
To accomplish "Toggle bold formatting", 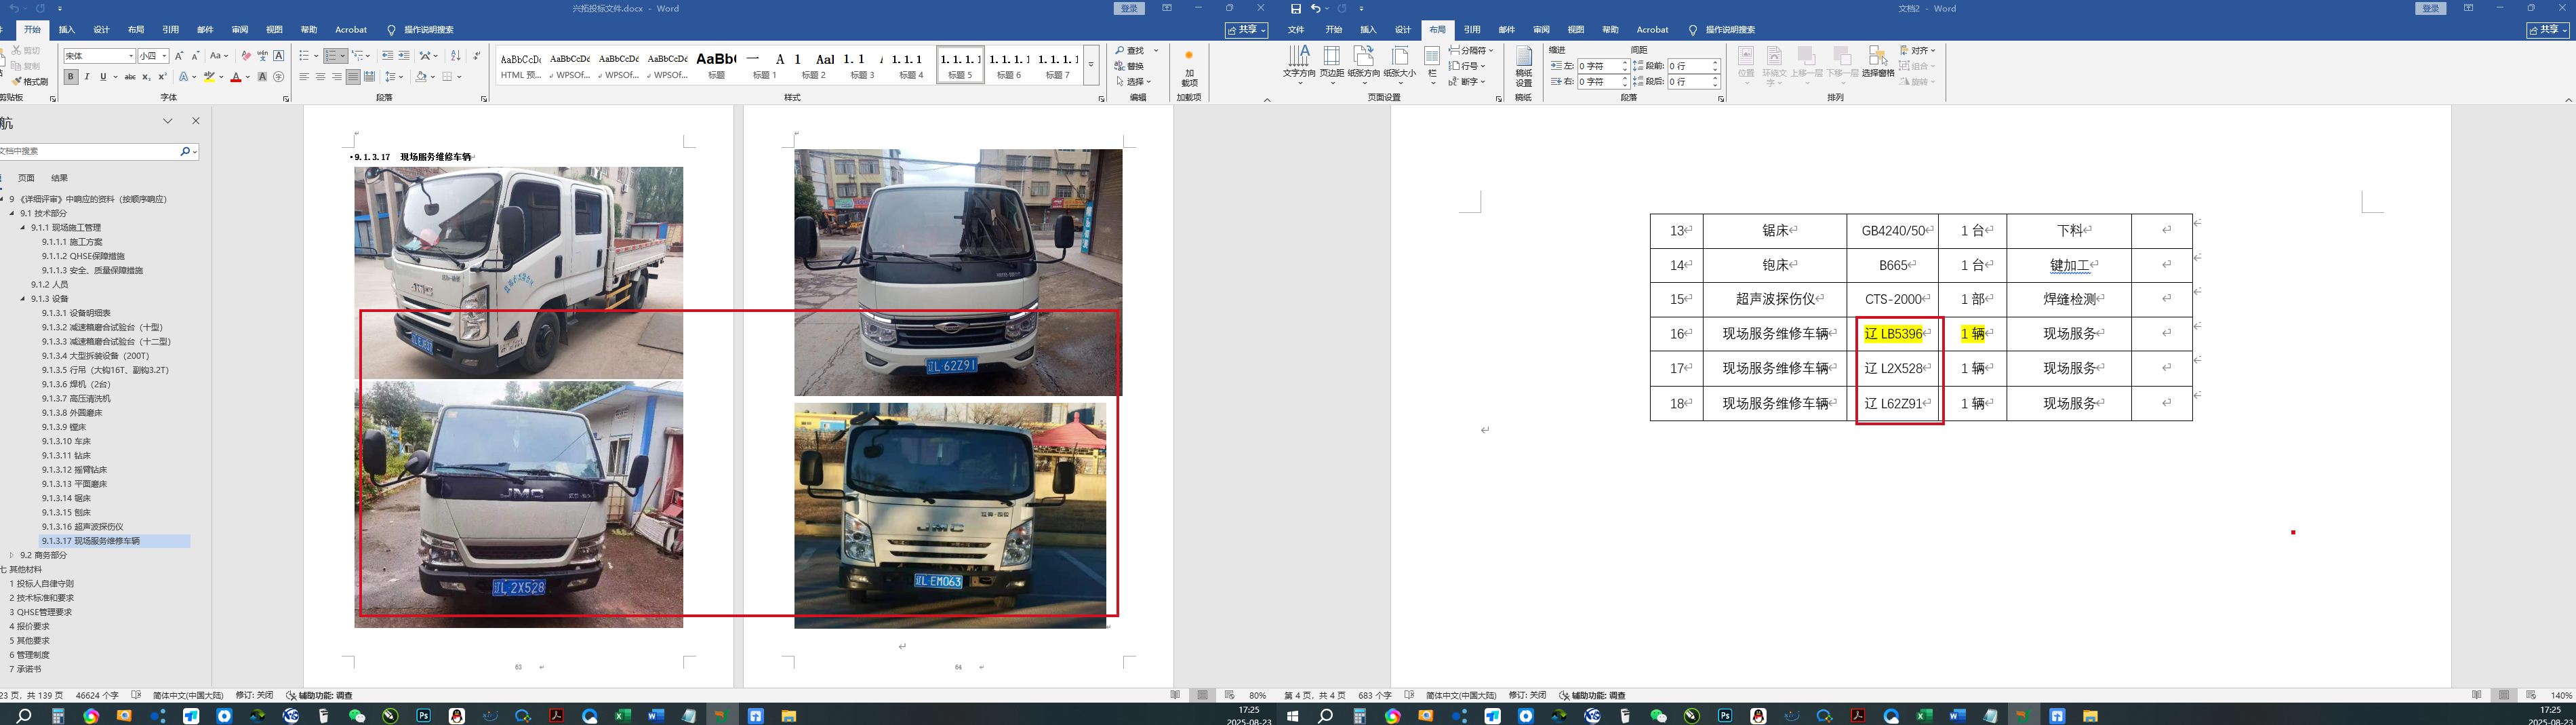I will [71, 77].
